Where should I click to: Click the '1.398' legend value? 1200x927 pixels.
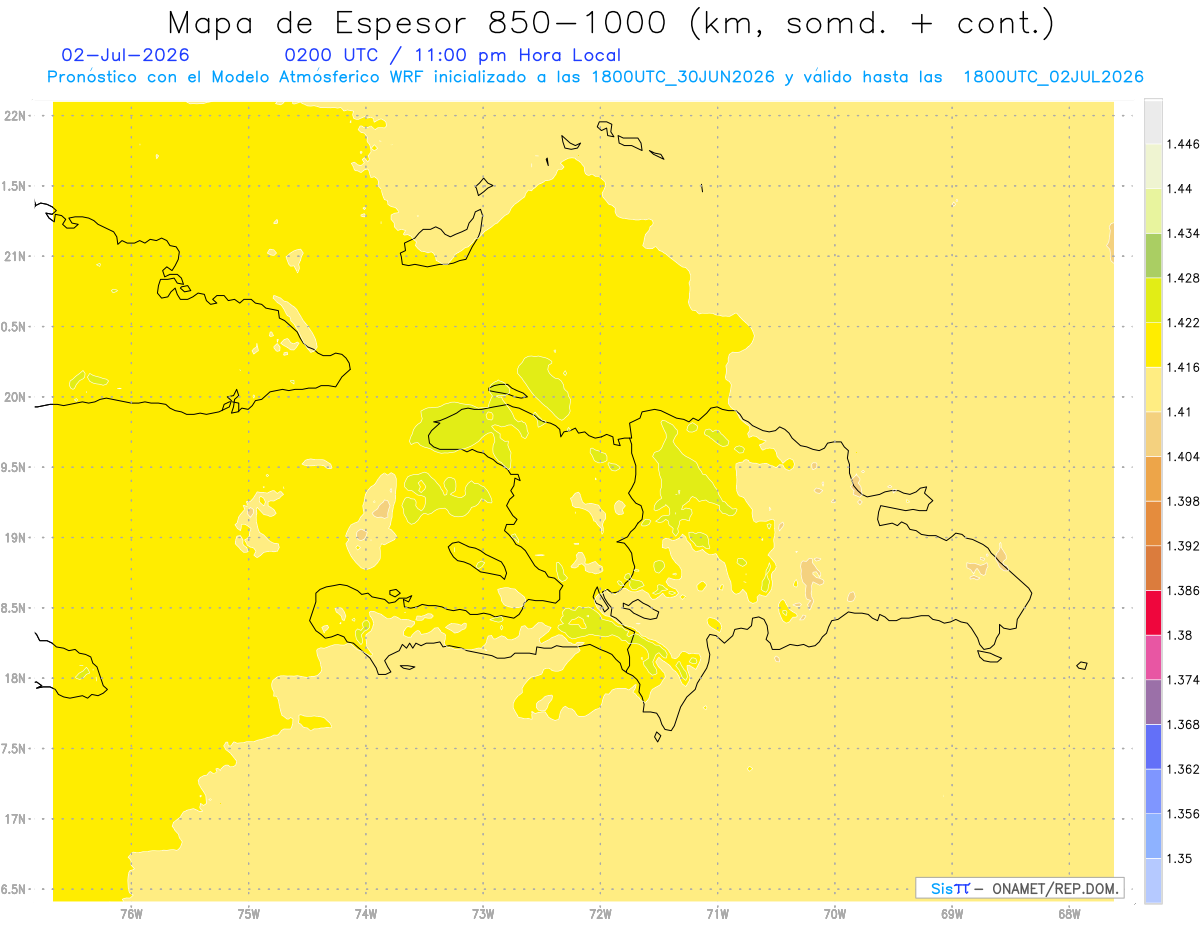pos(1183,501)
